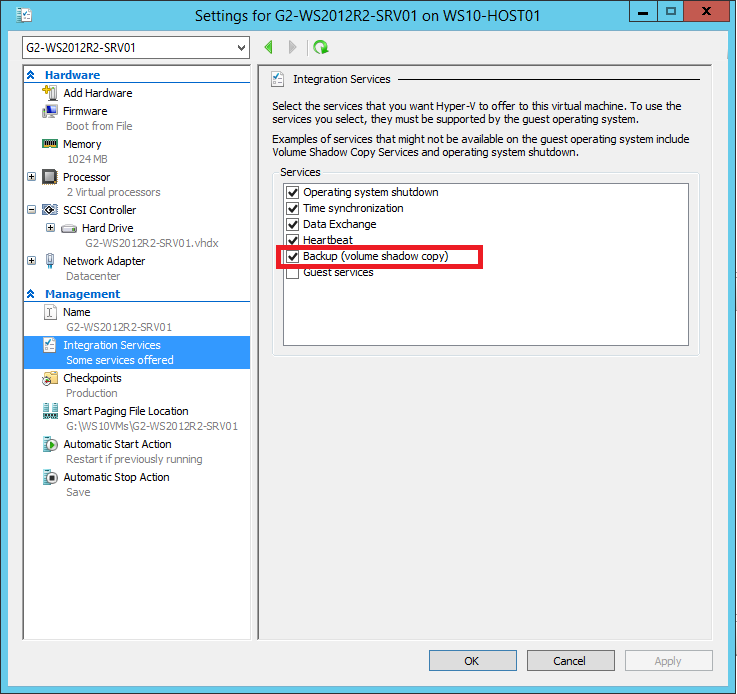Click the SCSI Controller icon

coord(50,210)
